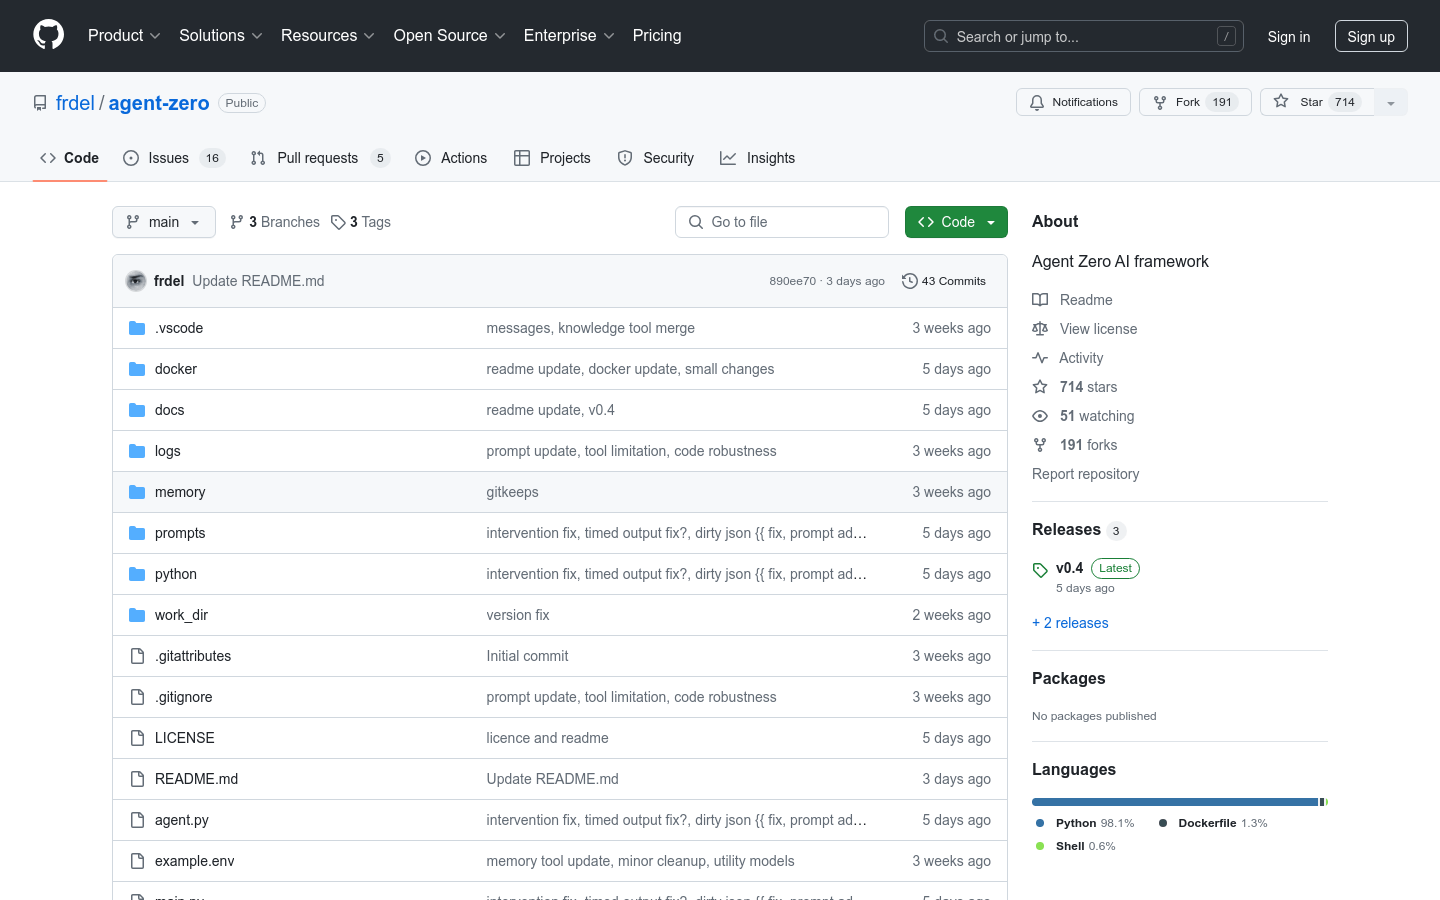Click the Fork repository icon

(1160, 102)
